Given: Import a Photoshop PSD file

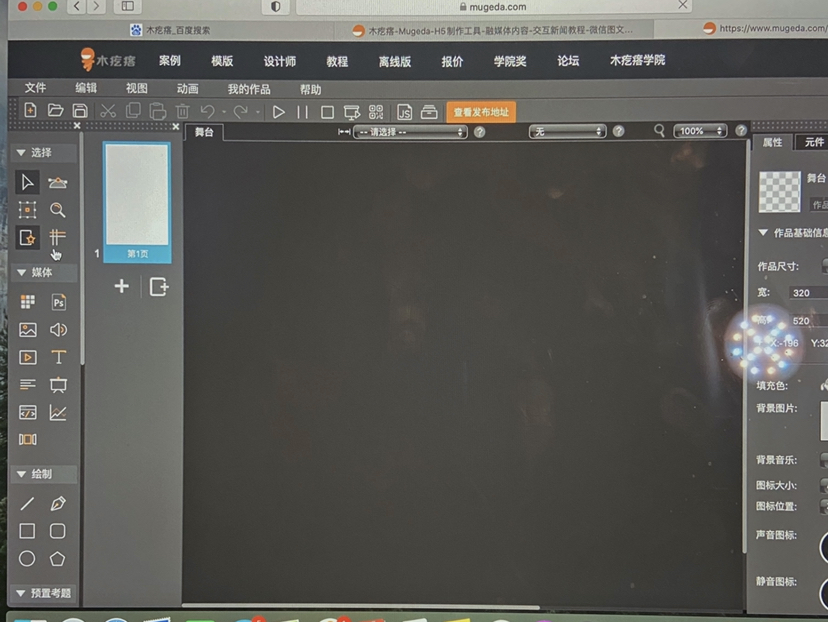Looking at the screenshot, I should pyautogui.click(x=59, y=302).
